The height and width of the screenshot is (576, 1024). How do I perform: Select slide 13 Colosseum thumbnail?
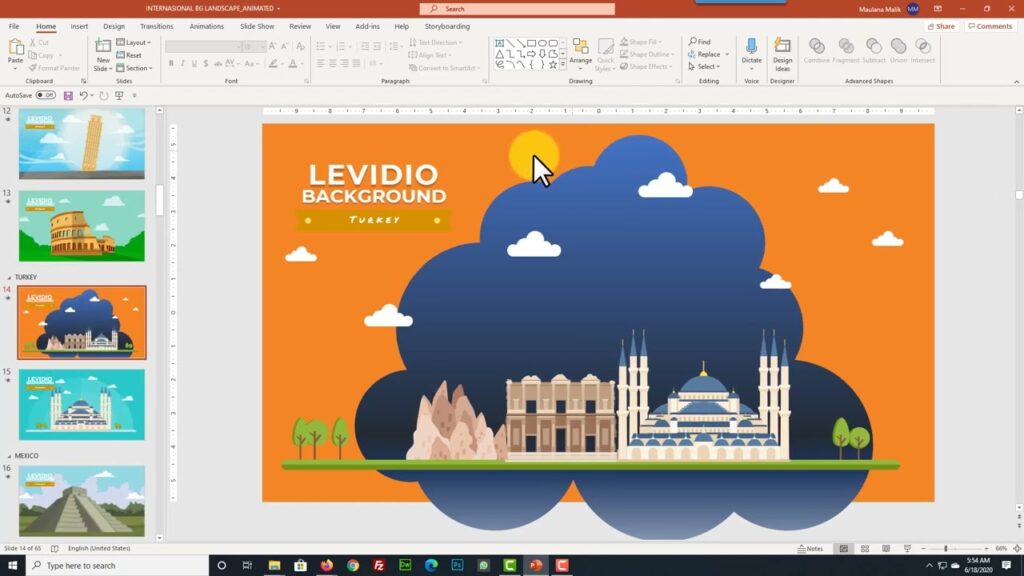click(82, 226)
